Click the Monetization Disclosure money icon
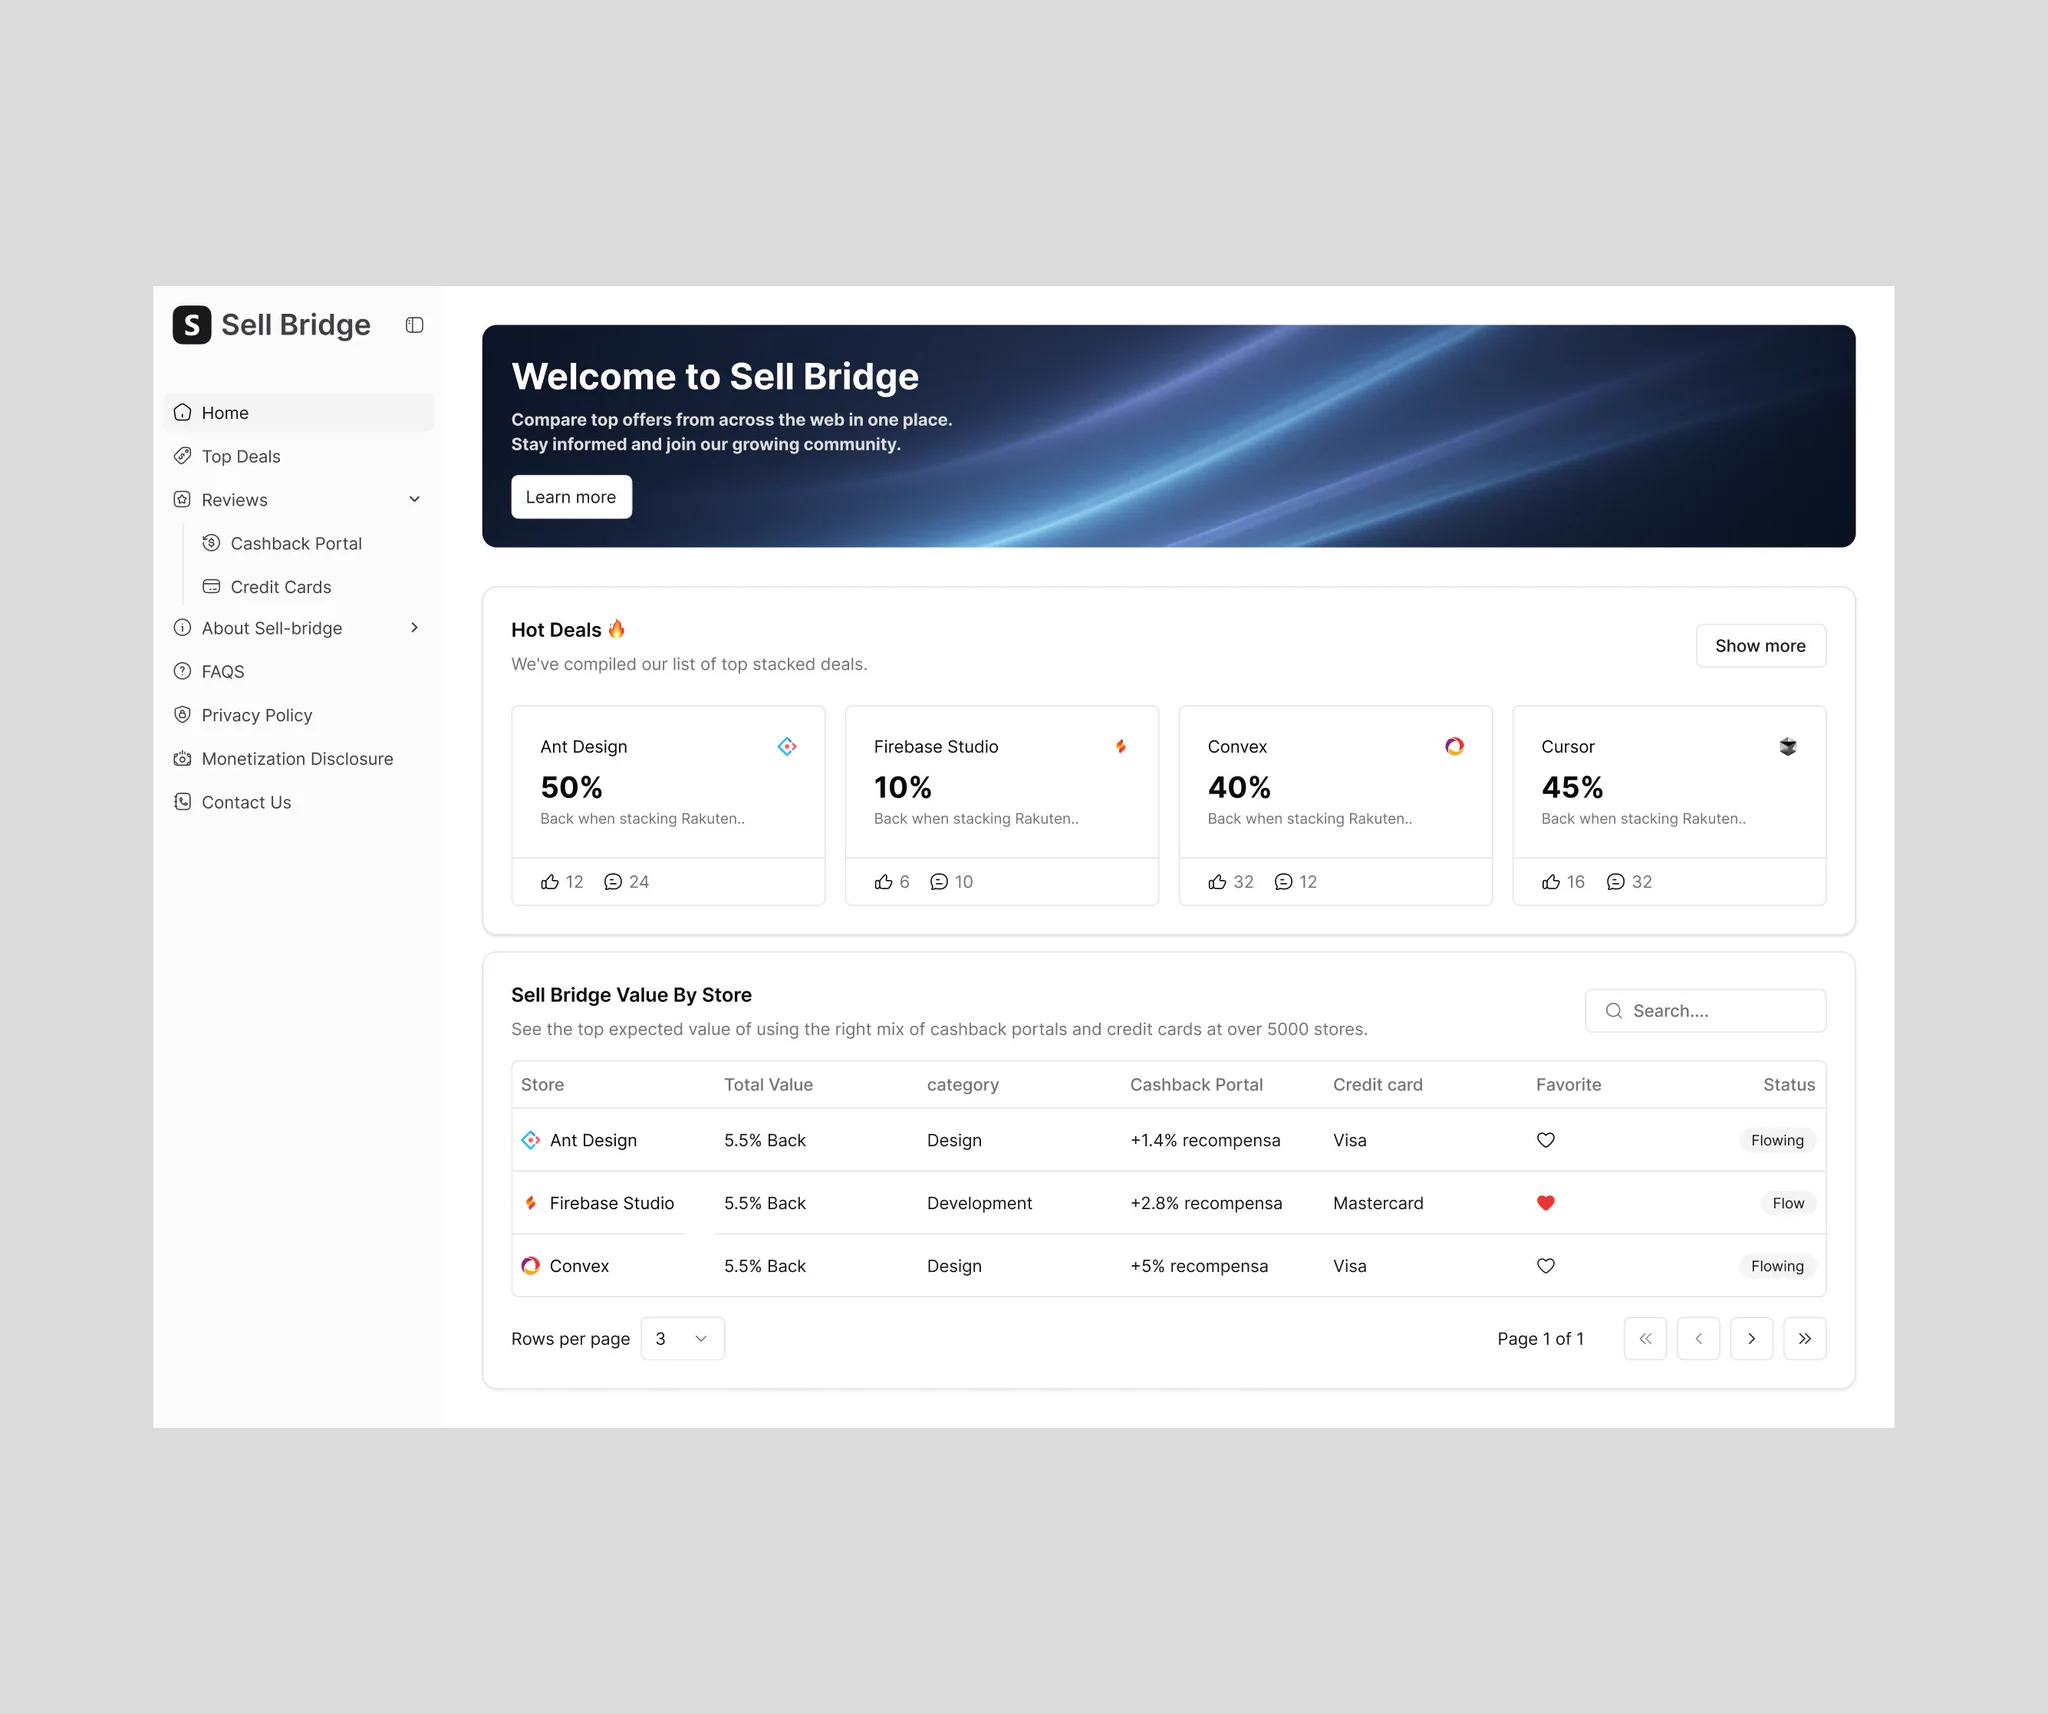The height and width of the screenshot is (1714, 2048). coord(182,758)
